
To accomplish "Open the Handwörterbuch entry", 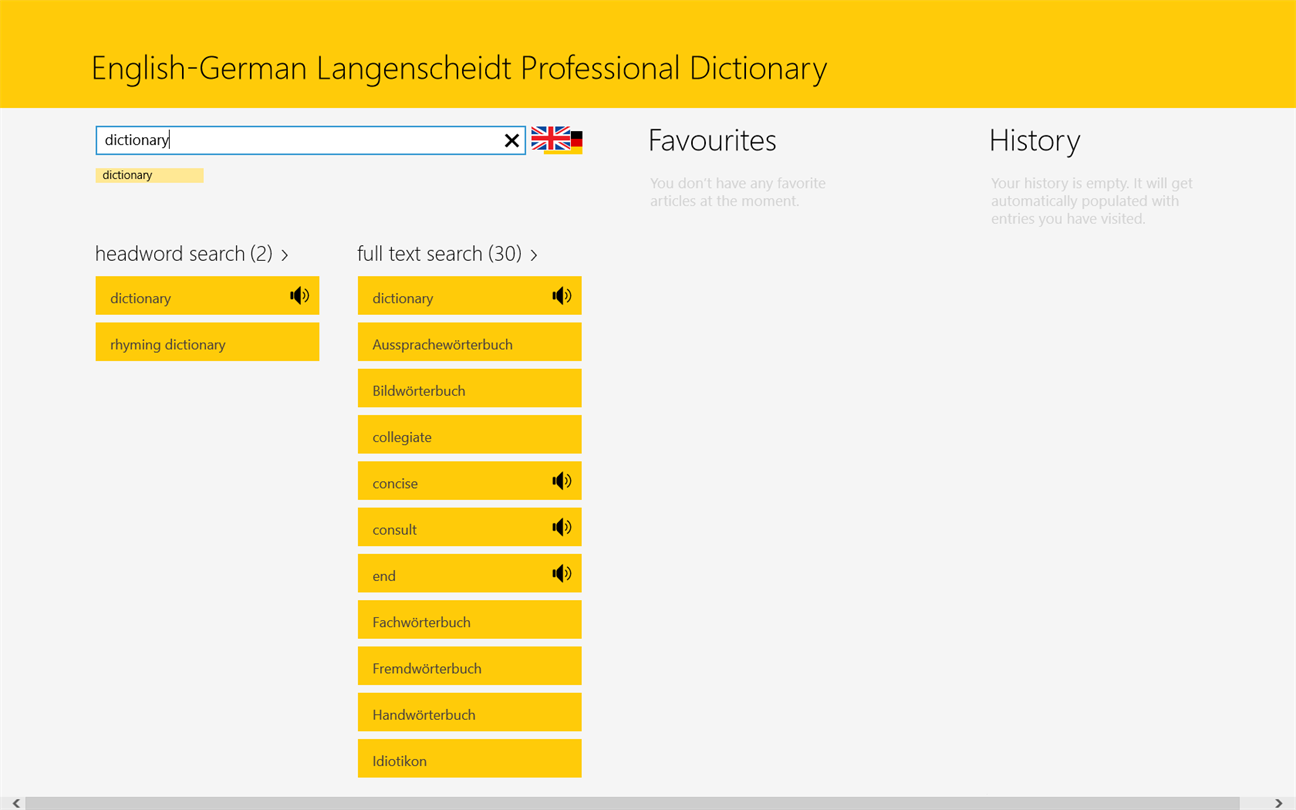I will 469,712.
